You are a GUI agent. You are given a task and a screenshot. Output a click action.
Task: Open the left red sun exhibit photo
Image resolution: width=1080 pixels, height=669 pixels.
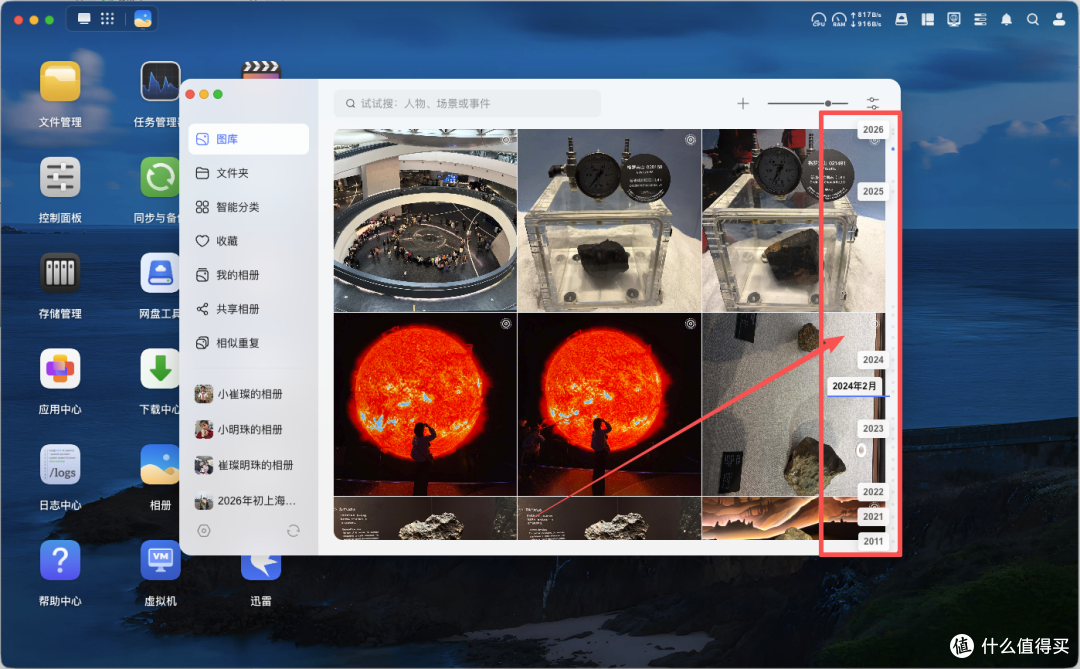tap(425, 404)
